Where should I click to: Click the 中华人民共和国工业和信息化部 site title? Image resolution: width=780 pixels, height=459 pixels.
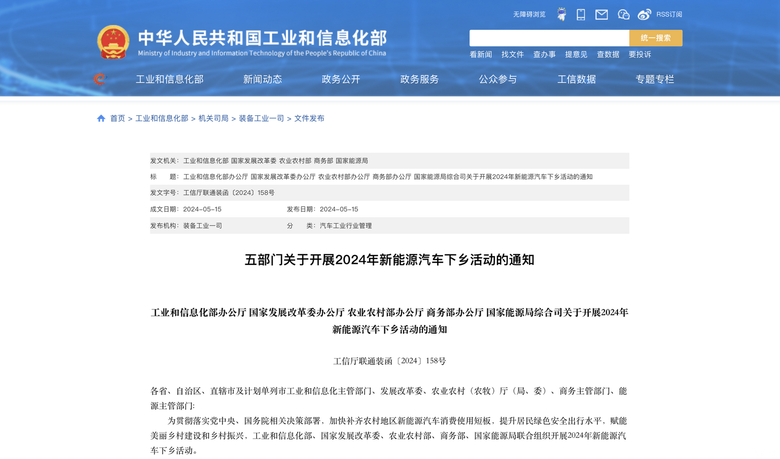[262, 38]
